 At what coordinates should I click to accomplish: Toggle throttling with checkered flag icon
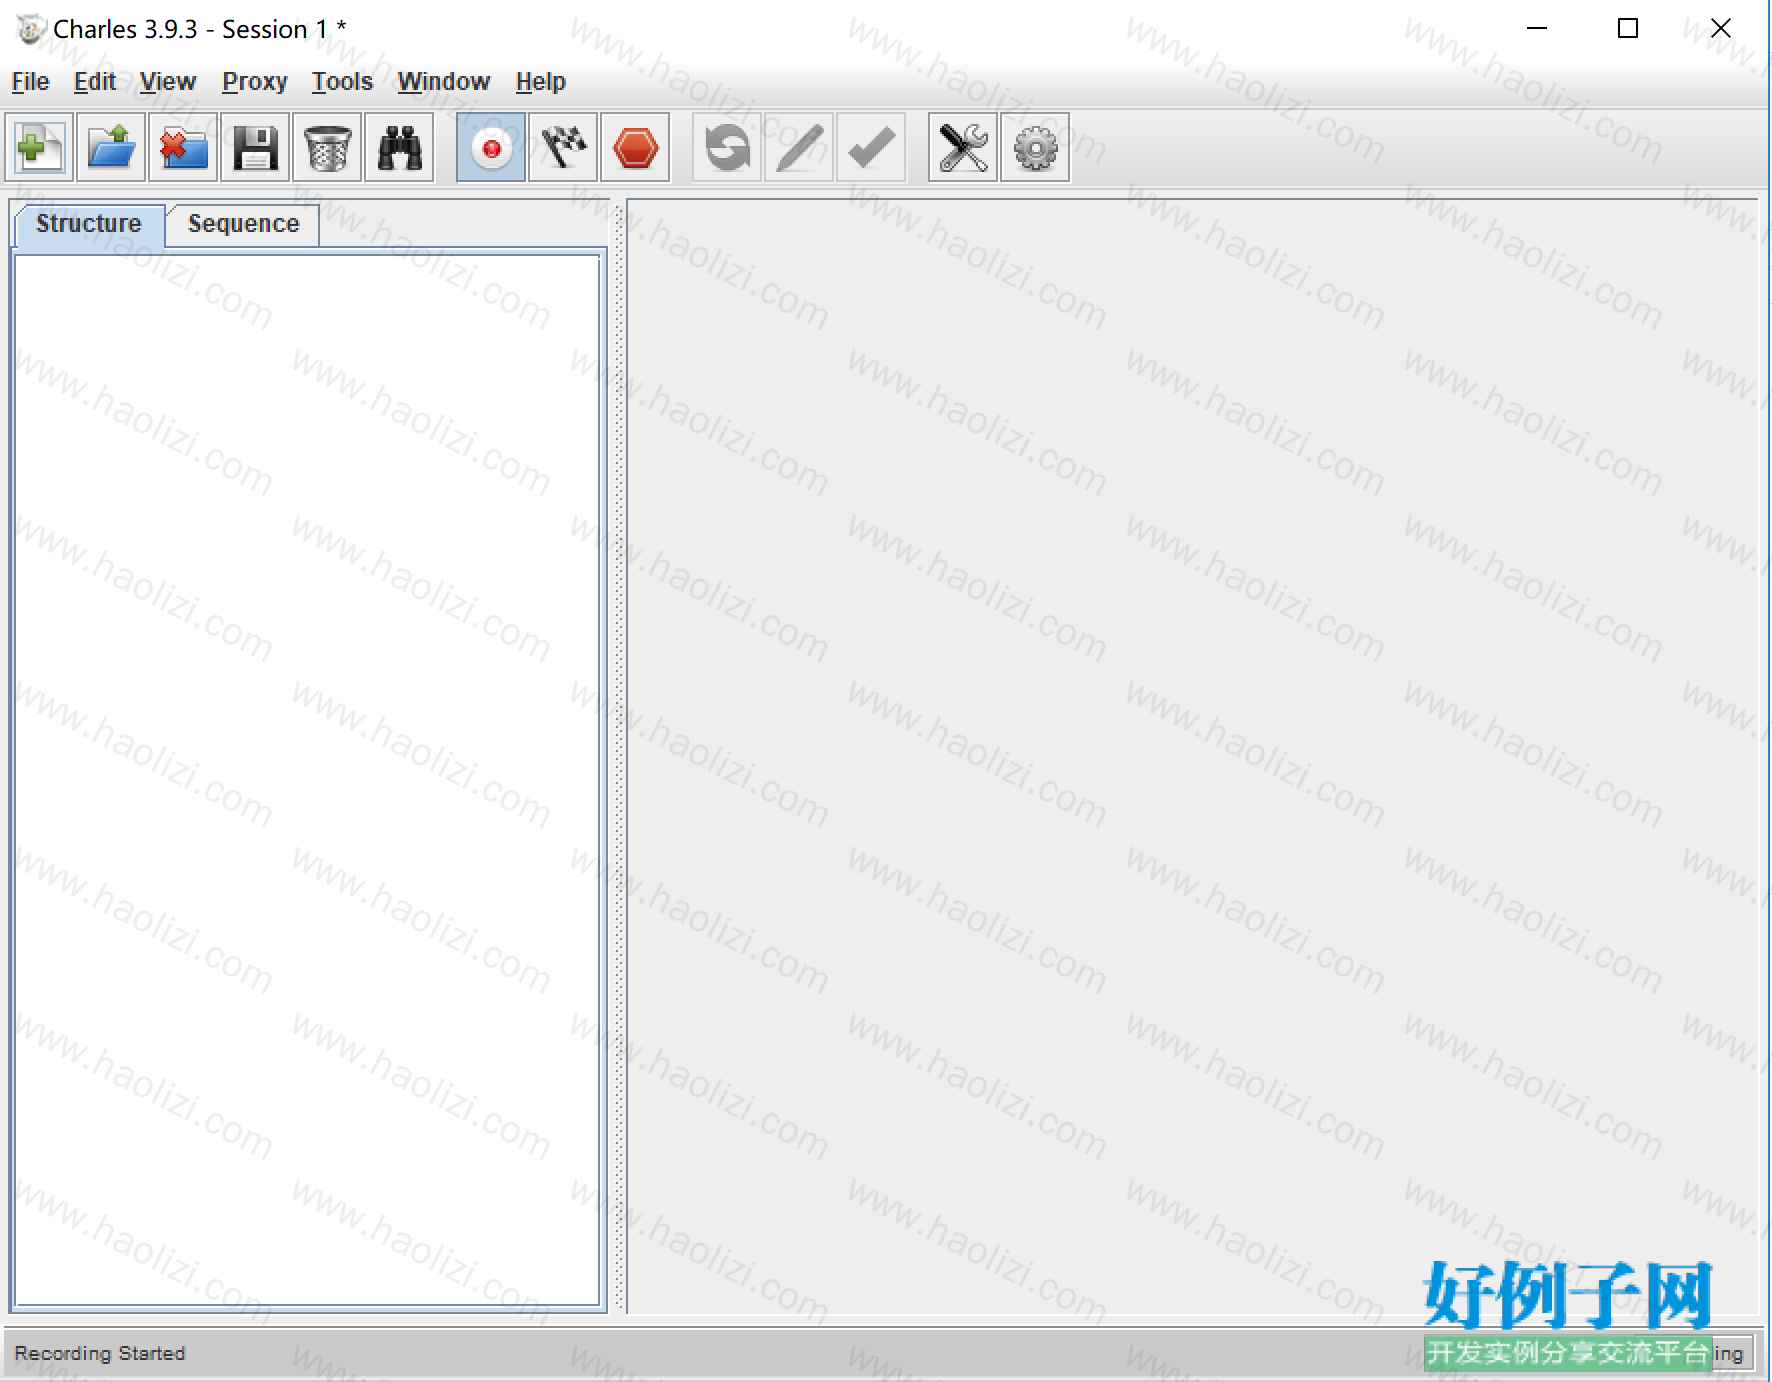coord(563,148)
